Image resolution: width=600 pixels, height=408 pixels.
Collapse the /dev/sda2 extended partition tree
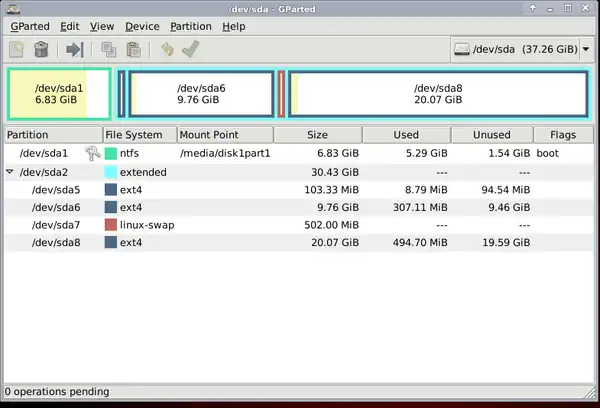10,172
